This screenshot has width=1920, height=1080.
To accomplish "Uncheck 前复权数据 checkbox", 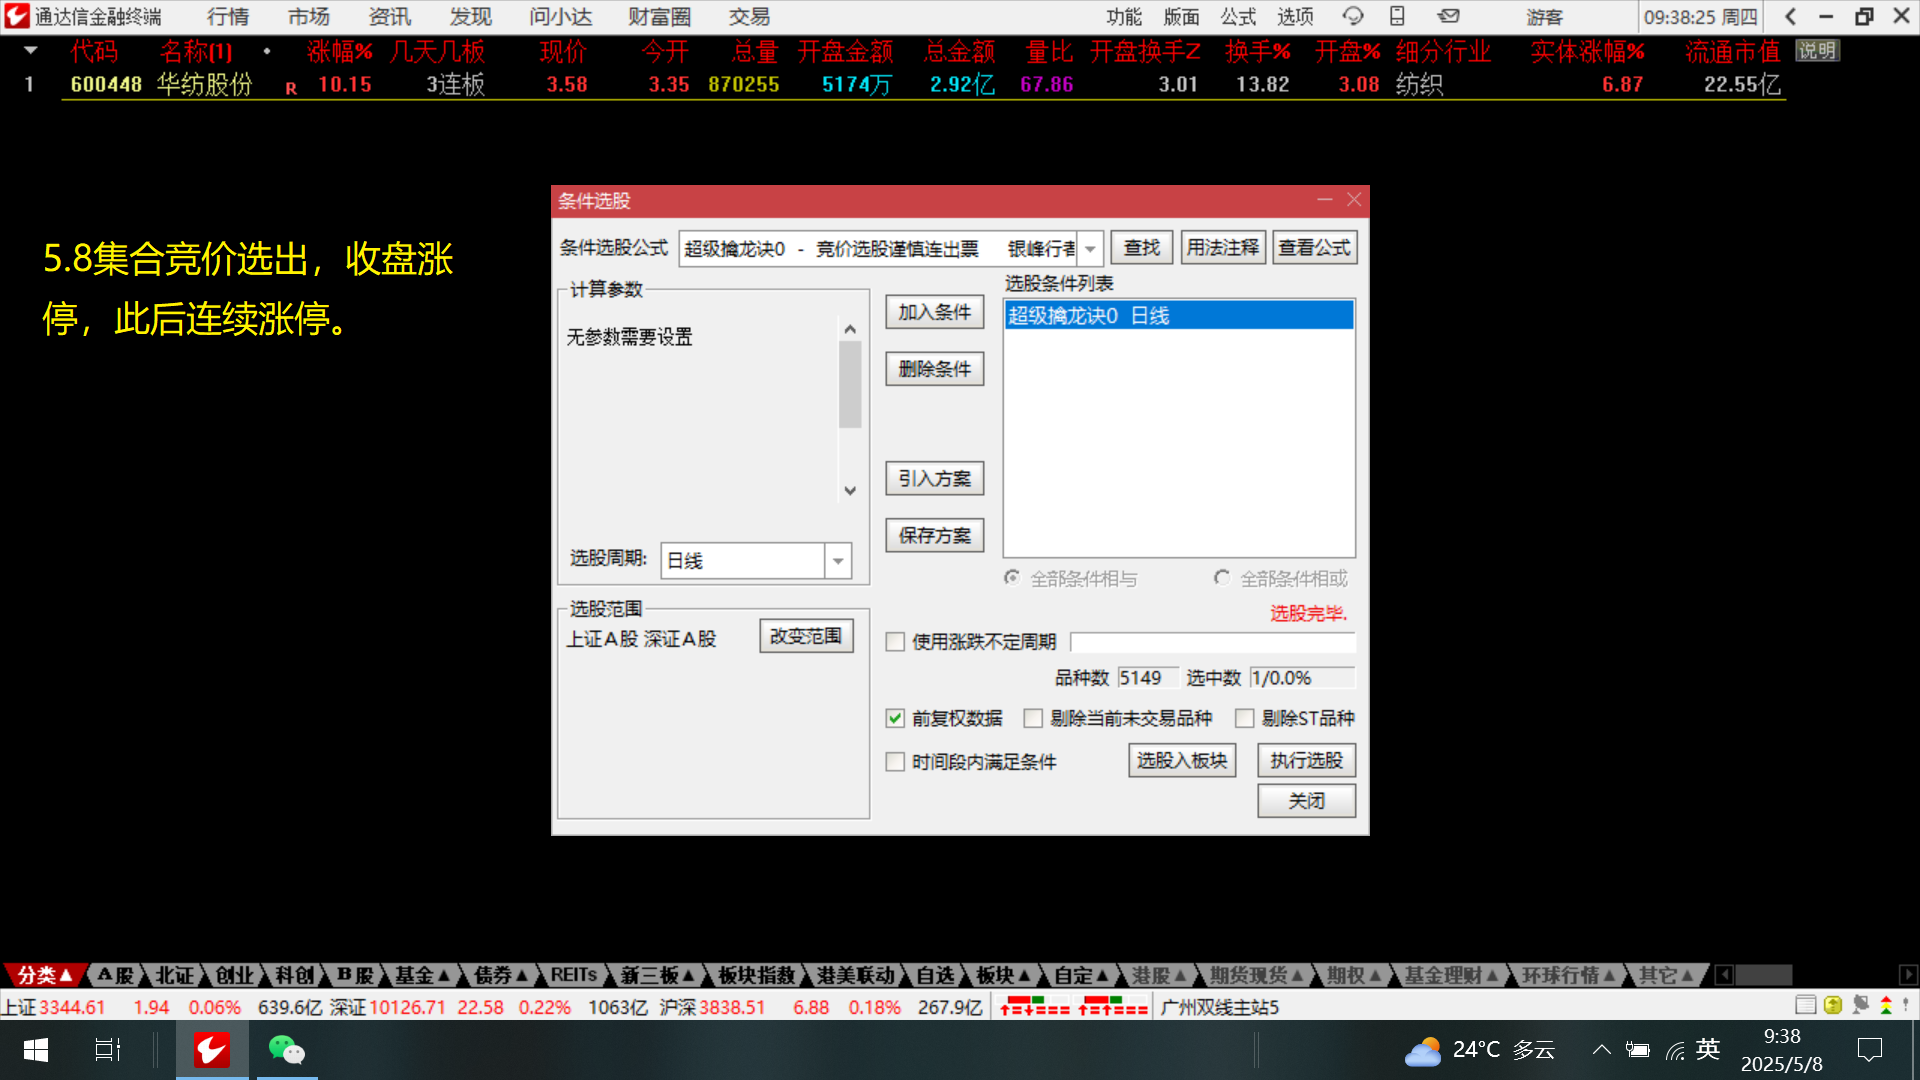I will (x=895, y=718).
